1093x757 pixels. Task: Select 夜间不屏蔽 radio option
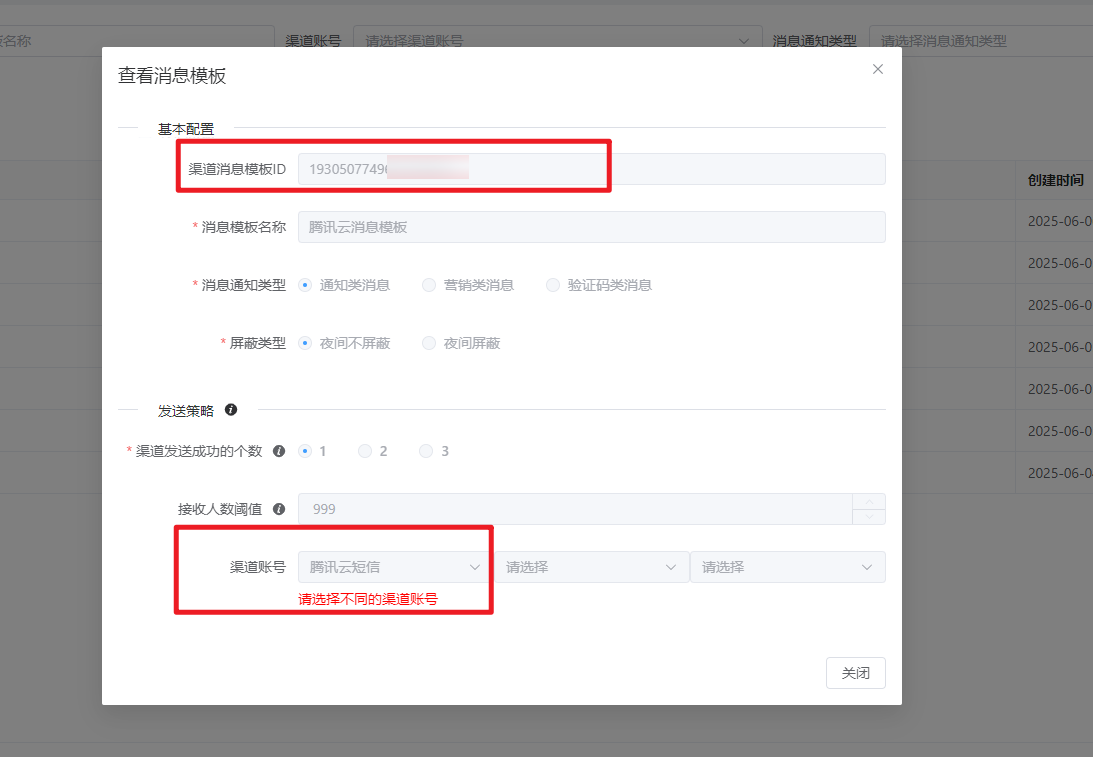(x=305, y=343)
